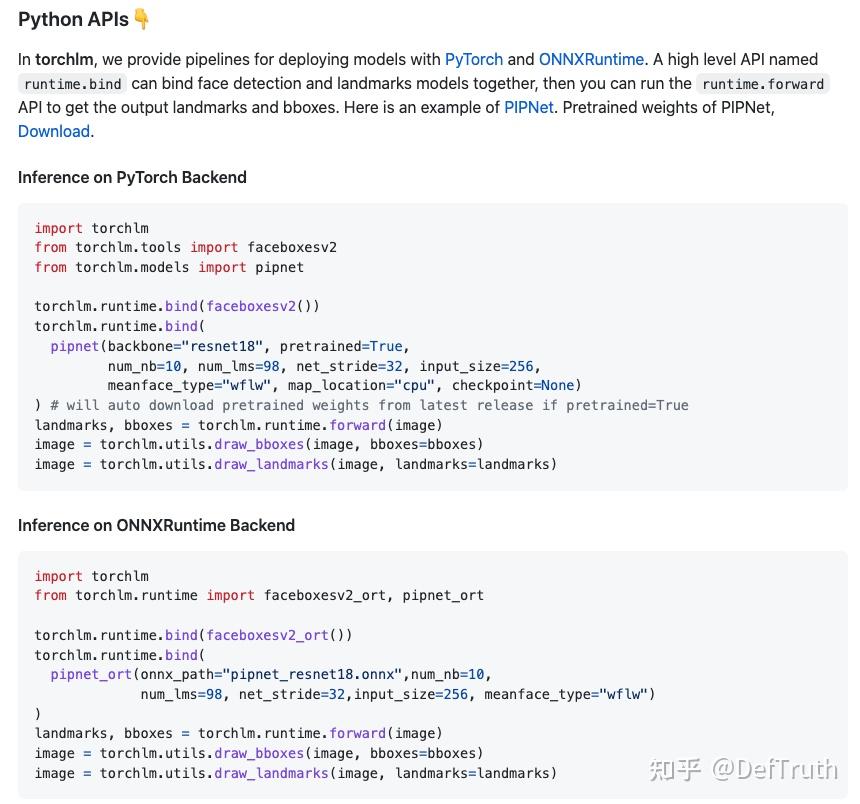Select the Inference on ONNXRuntime Backend heading
The height and width of the screenshot is (804, 860).
(156, 525)
